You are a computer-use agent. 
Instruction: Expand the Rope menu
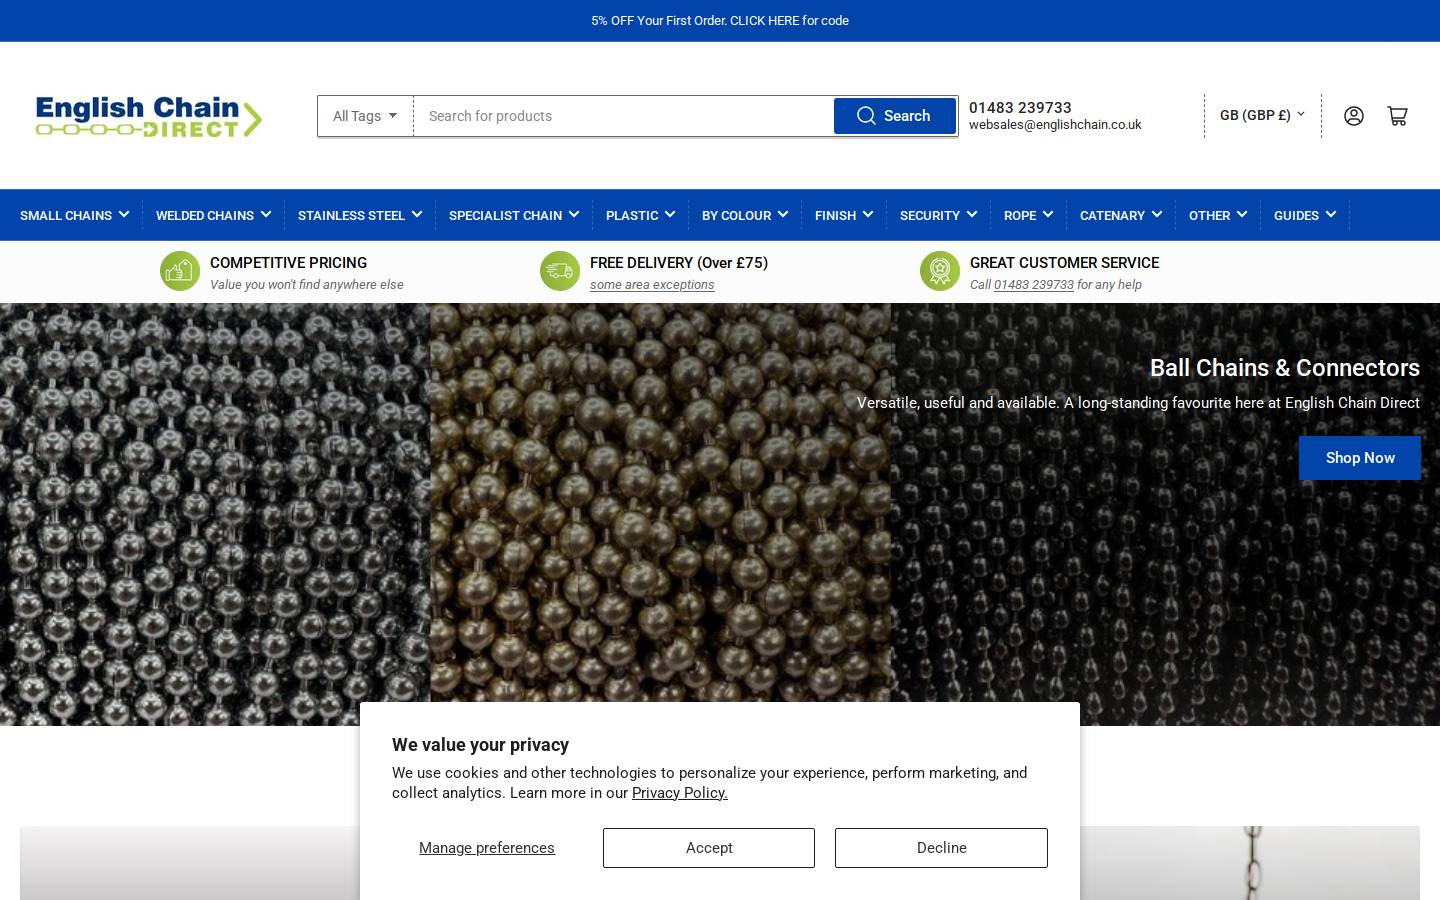(x=1029, y=215)
